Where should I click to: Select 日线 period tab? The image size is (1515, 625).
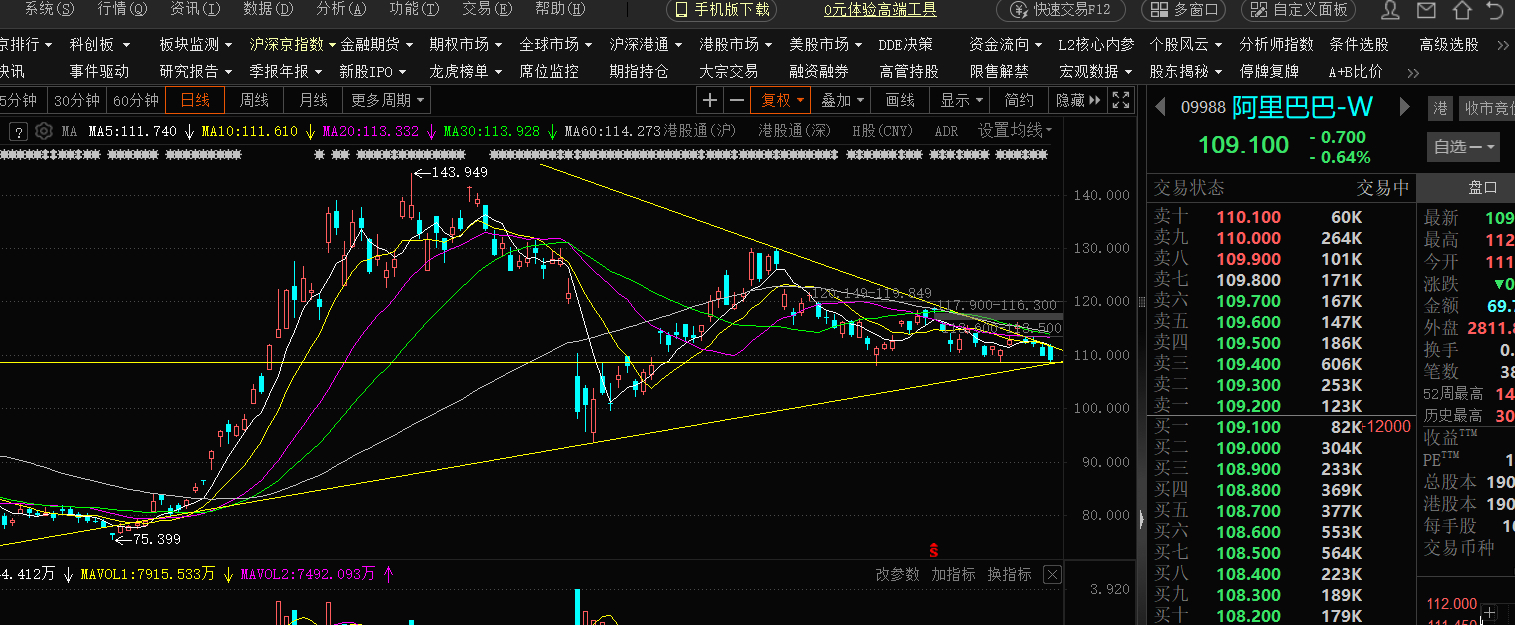click(195, 100)
